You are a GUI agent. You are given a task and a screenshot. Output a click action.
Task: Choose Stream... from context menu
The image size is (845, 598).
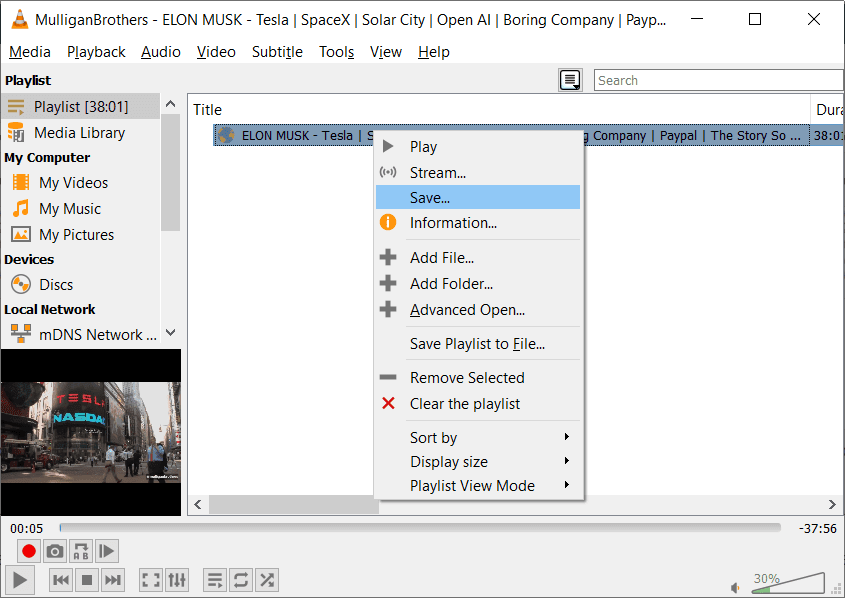478,172
